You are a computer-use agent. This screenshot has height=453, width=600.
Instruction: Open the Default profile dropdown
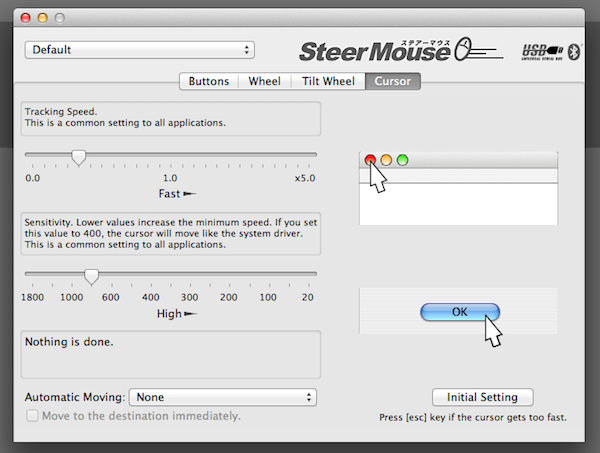(140, 50)
